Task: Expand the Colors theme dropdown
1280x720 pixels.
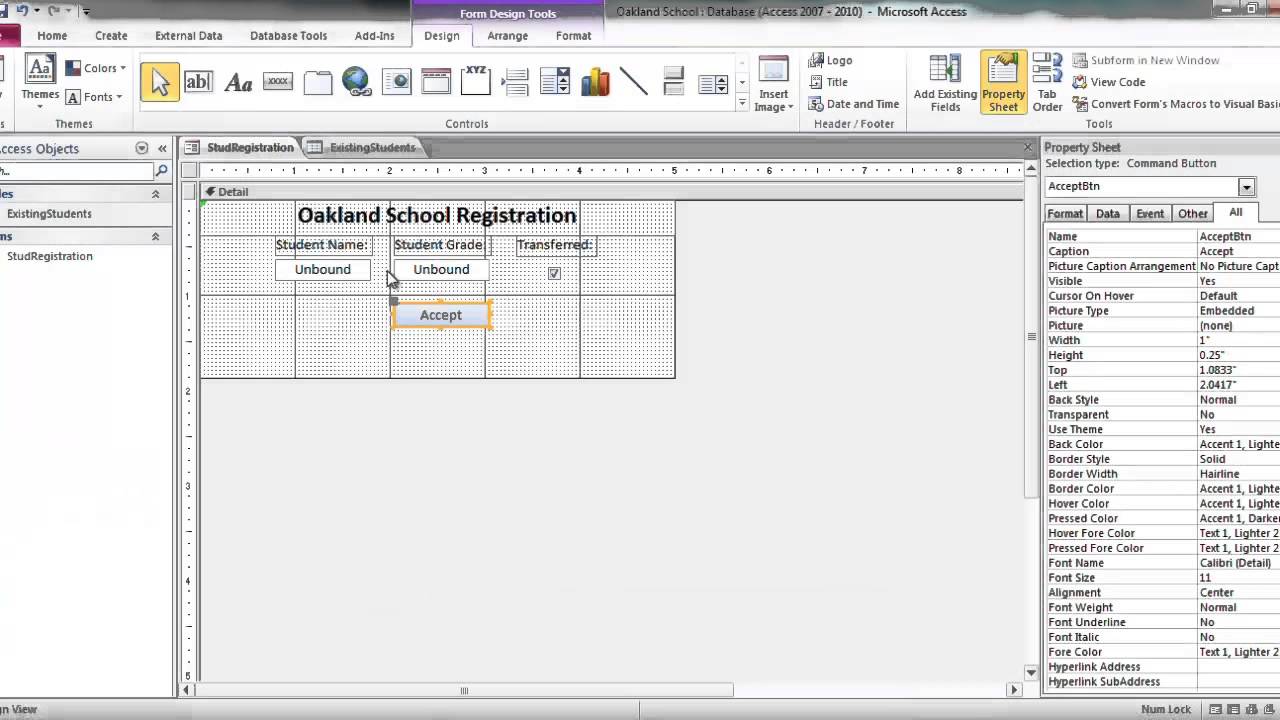Action: 97,68
